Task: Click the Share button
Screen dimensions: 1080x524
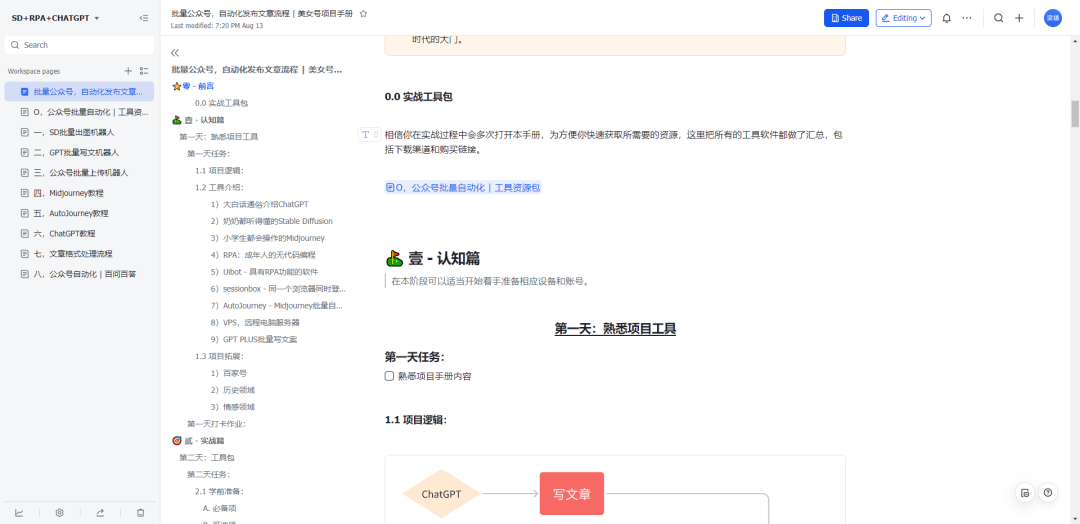Action: coord(846,18)
